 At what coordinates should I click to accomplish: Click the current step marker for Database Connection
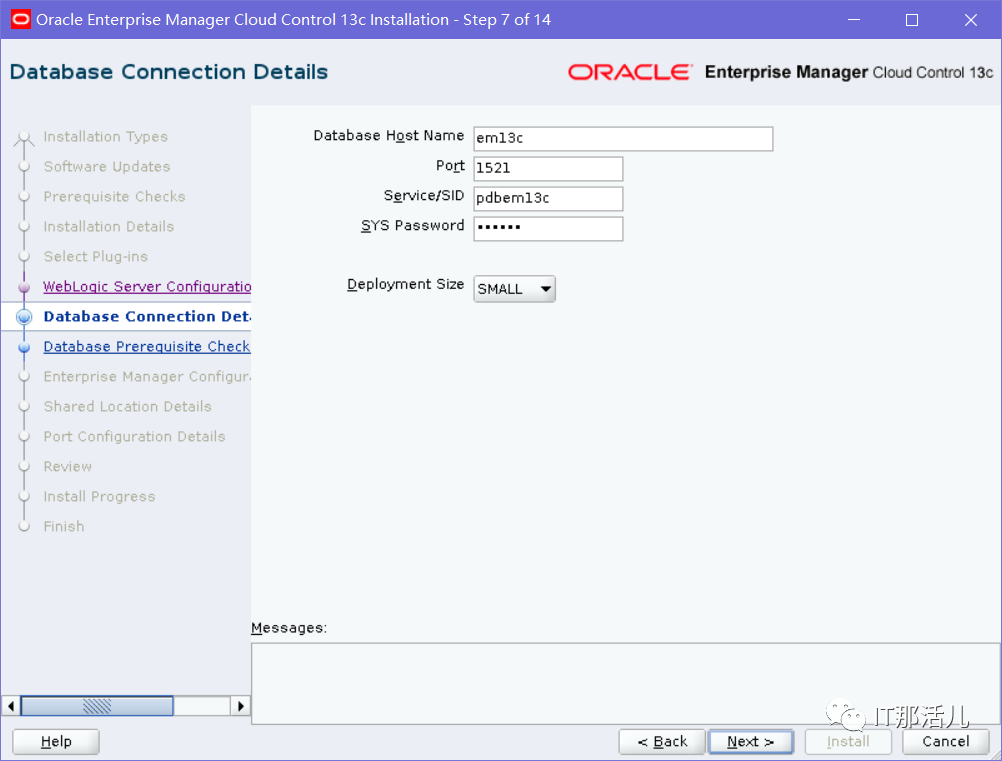24,317
